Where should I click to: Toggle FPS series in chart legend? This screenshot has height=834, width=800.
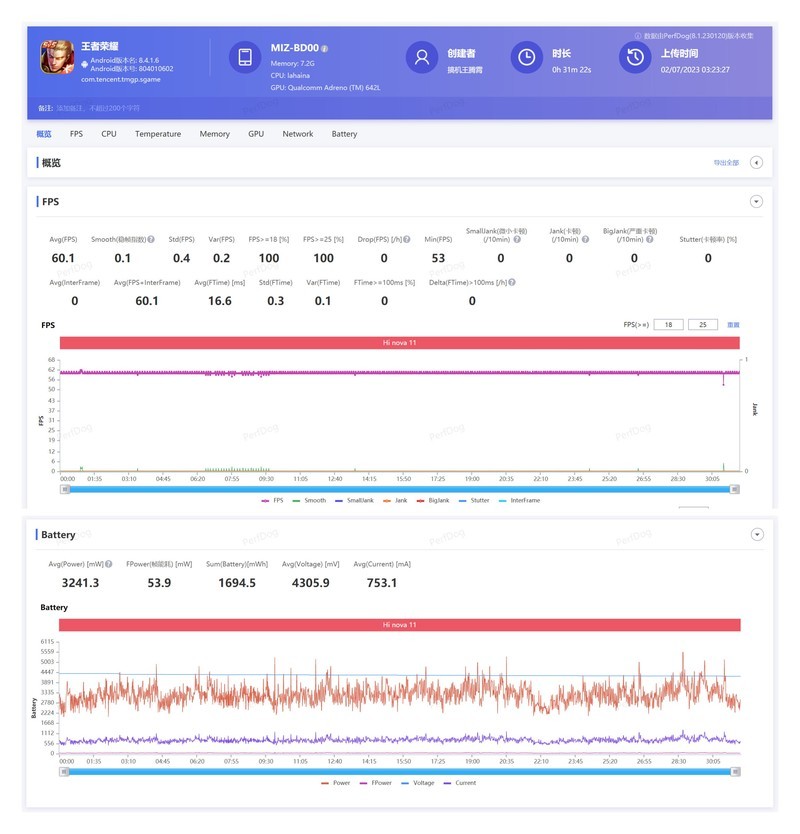[x=272, y=501]
